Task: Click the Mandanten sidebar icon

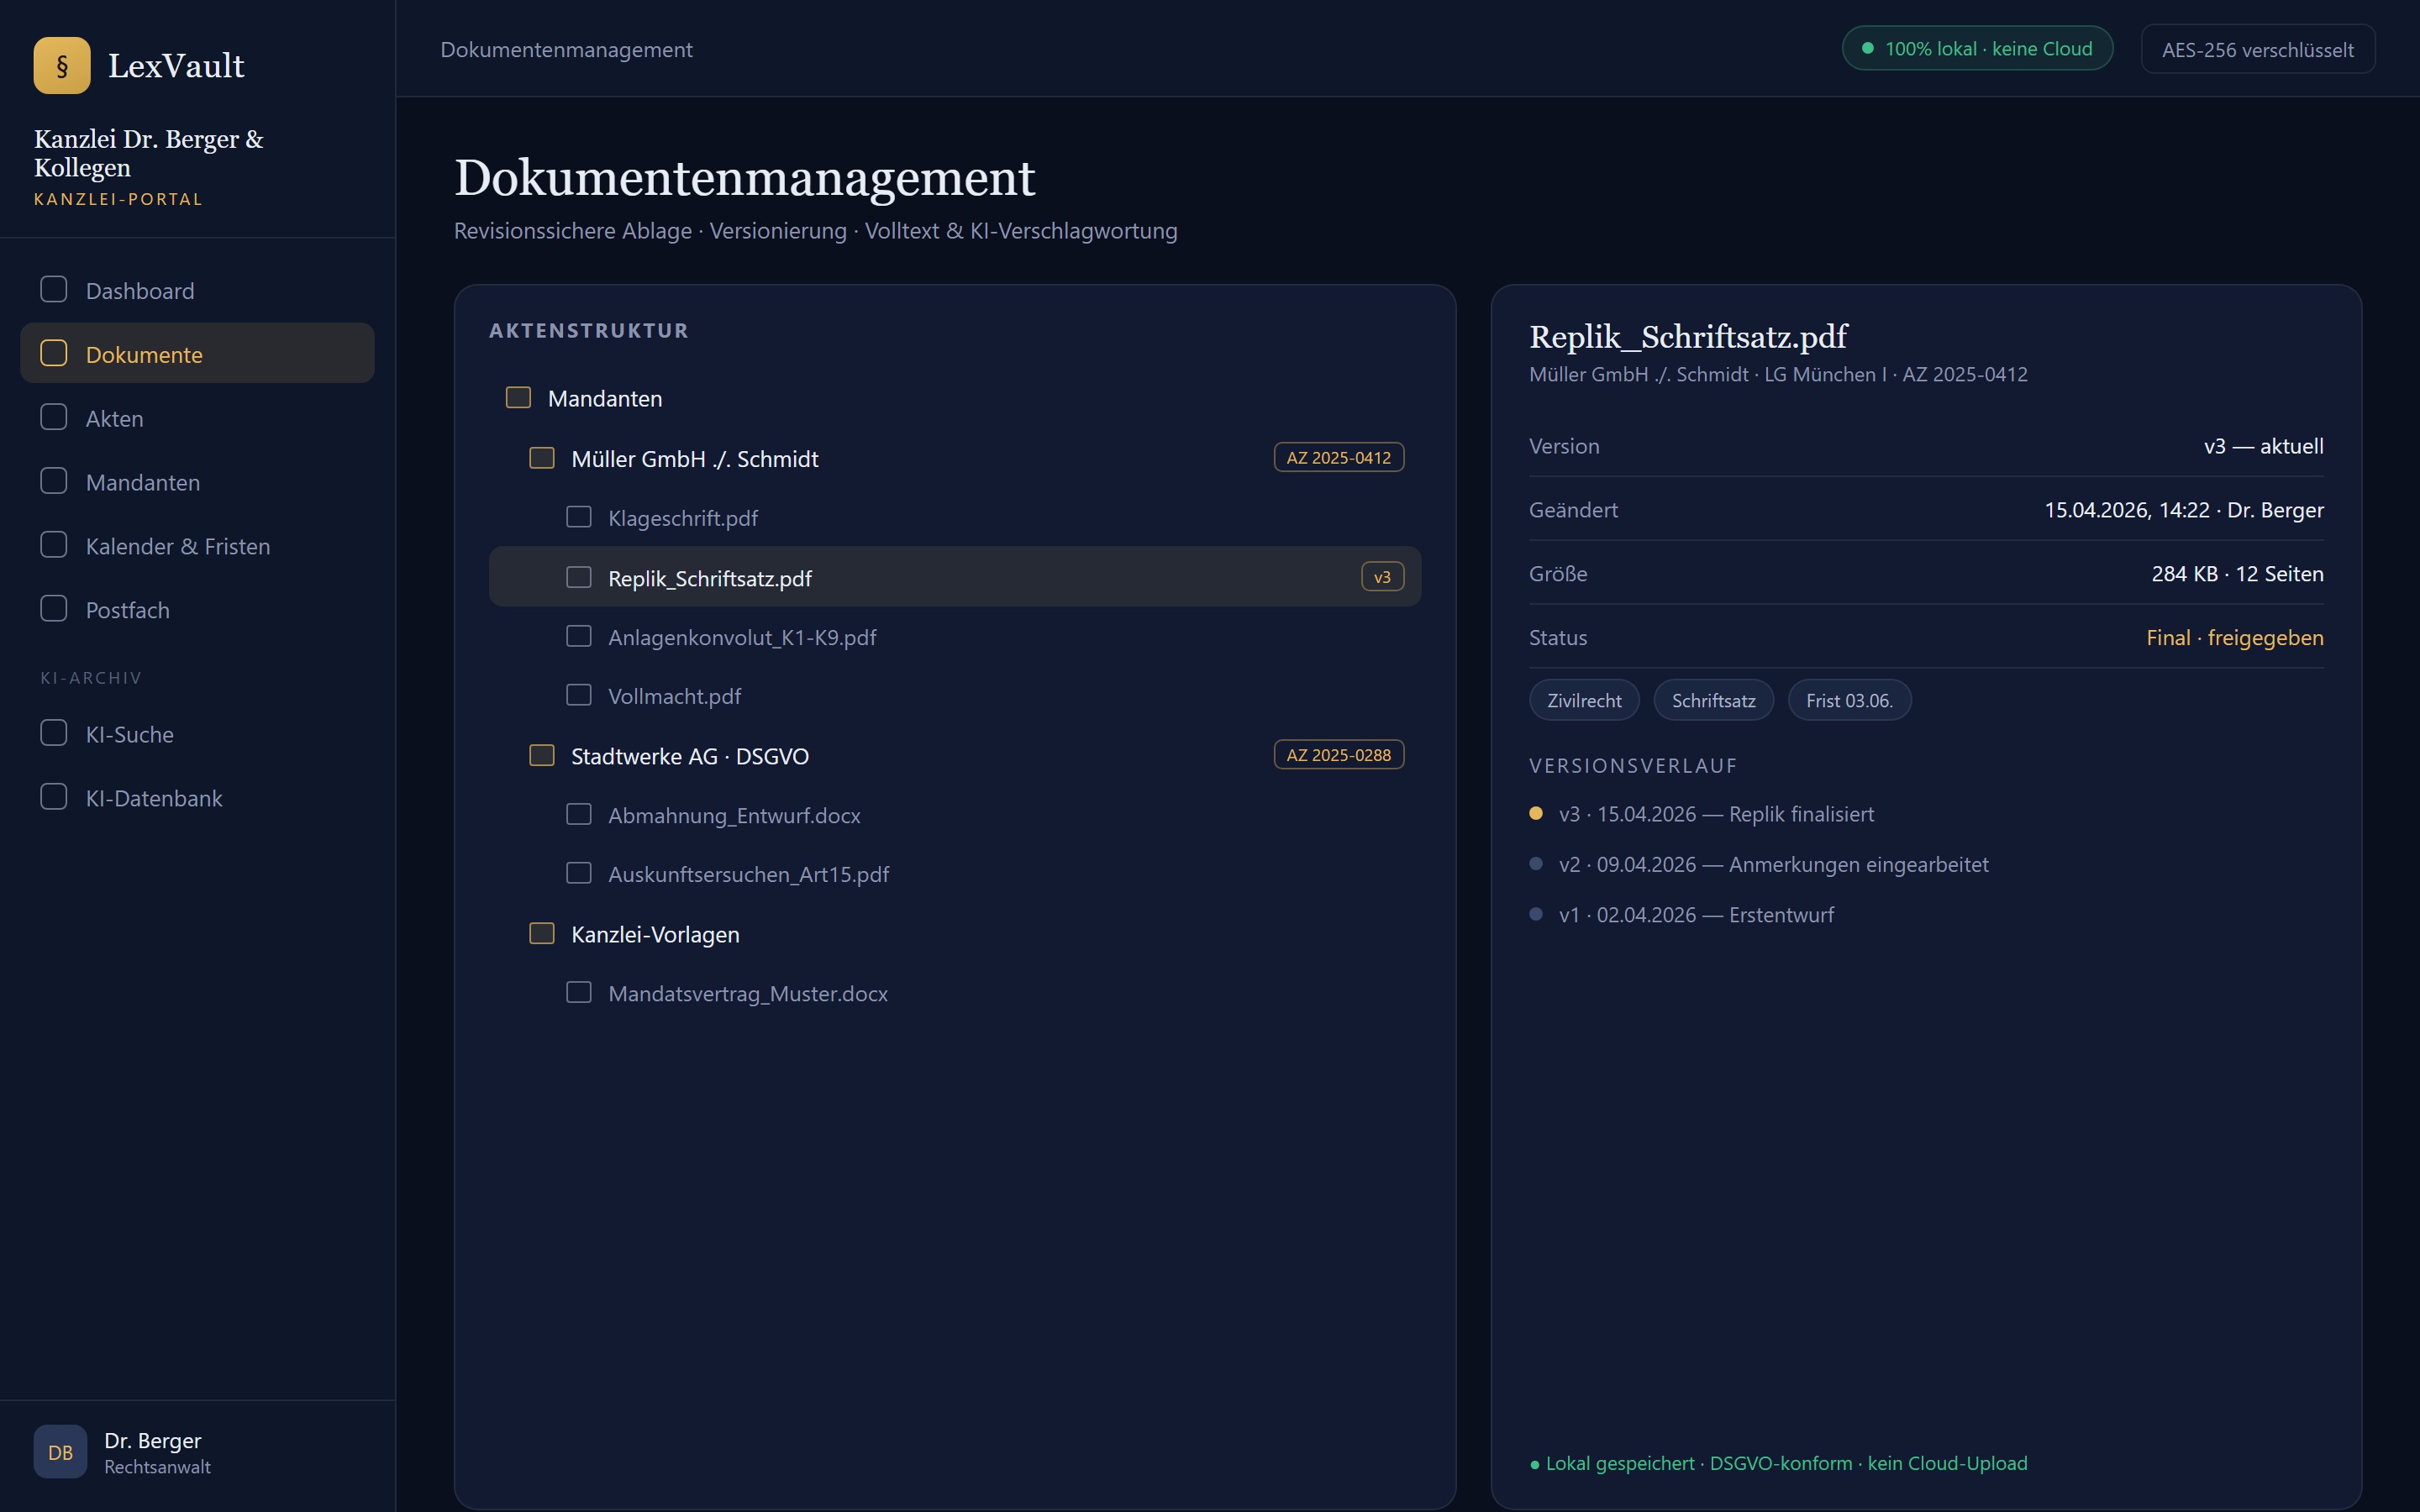Action: pos(54,482)
